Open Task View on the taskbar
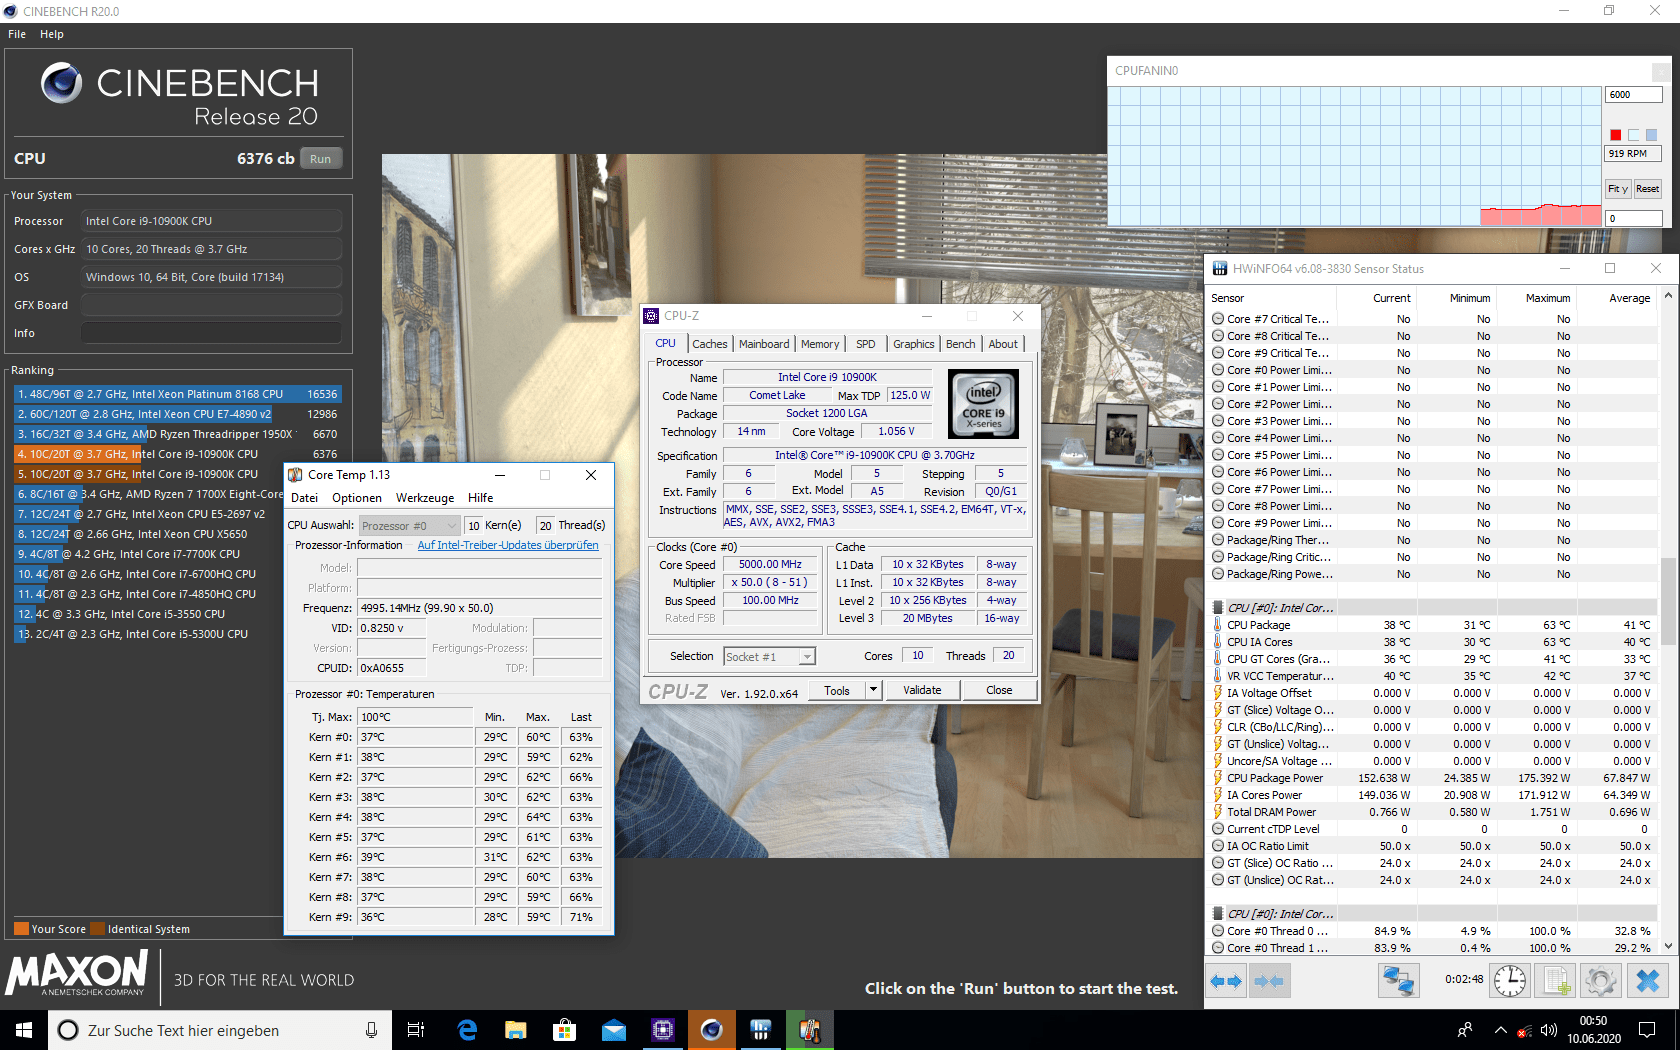 tap(416, 1030)
